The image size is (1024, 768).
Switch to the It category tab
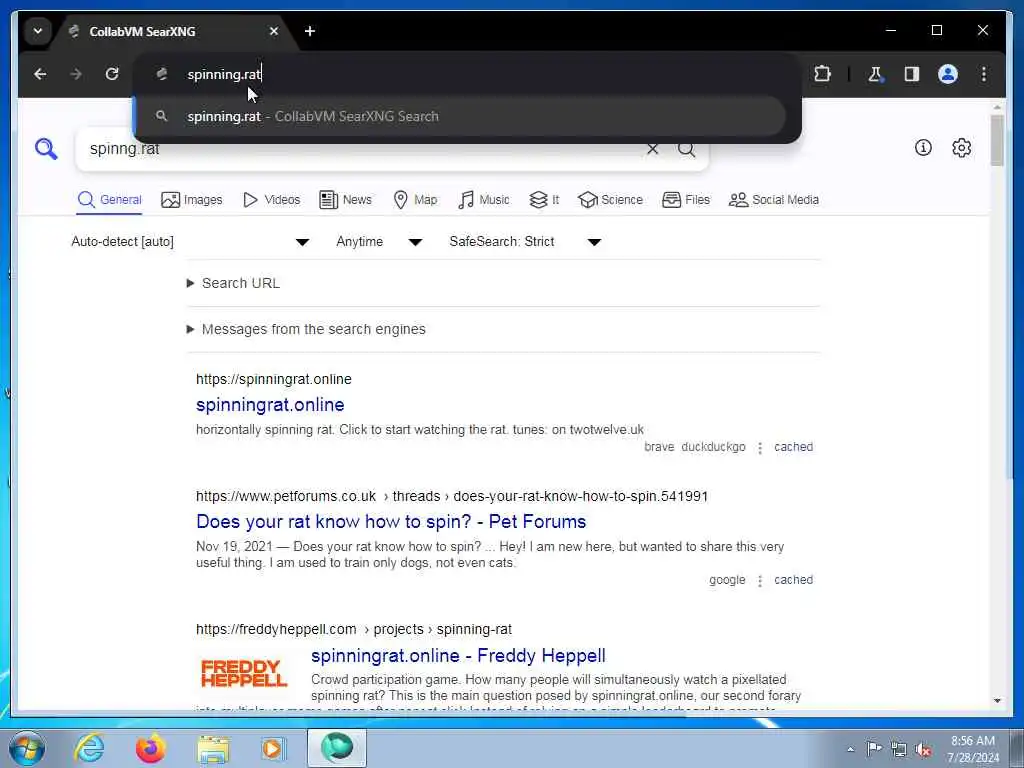click(544, 200)
